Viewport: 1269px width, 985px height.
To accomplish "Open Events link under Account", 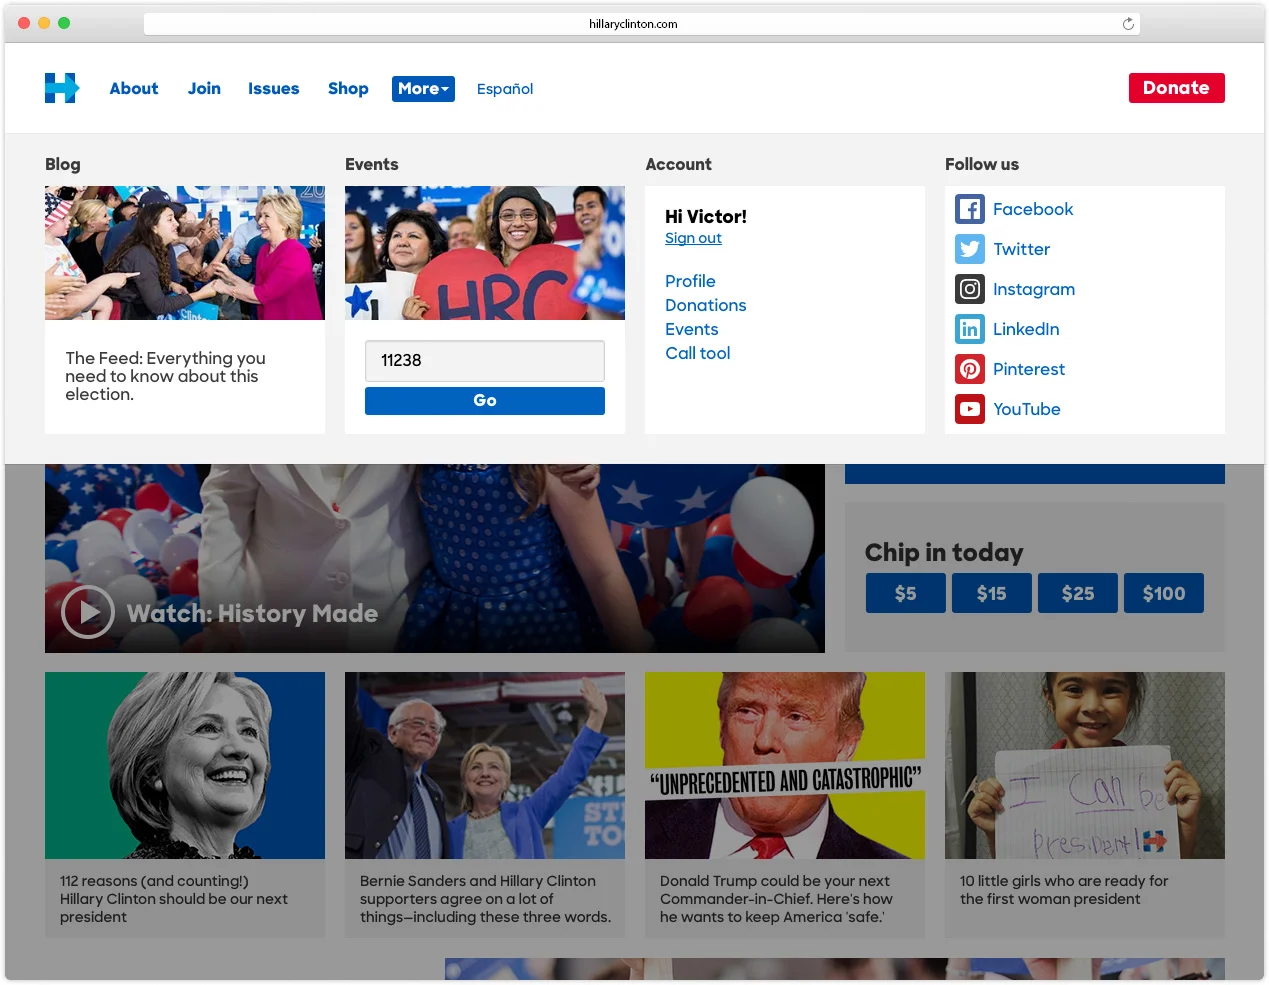I will coord(691,329).
